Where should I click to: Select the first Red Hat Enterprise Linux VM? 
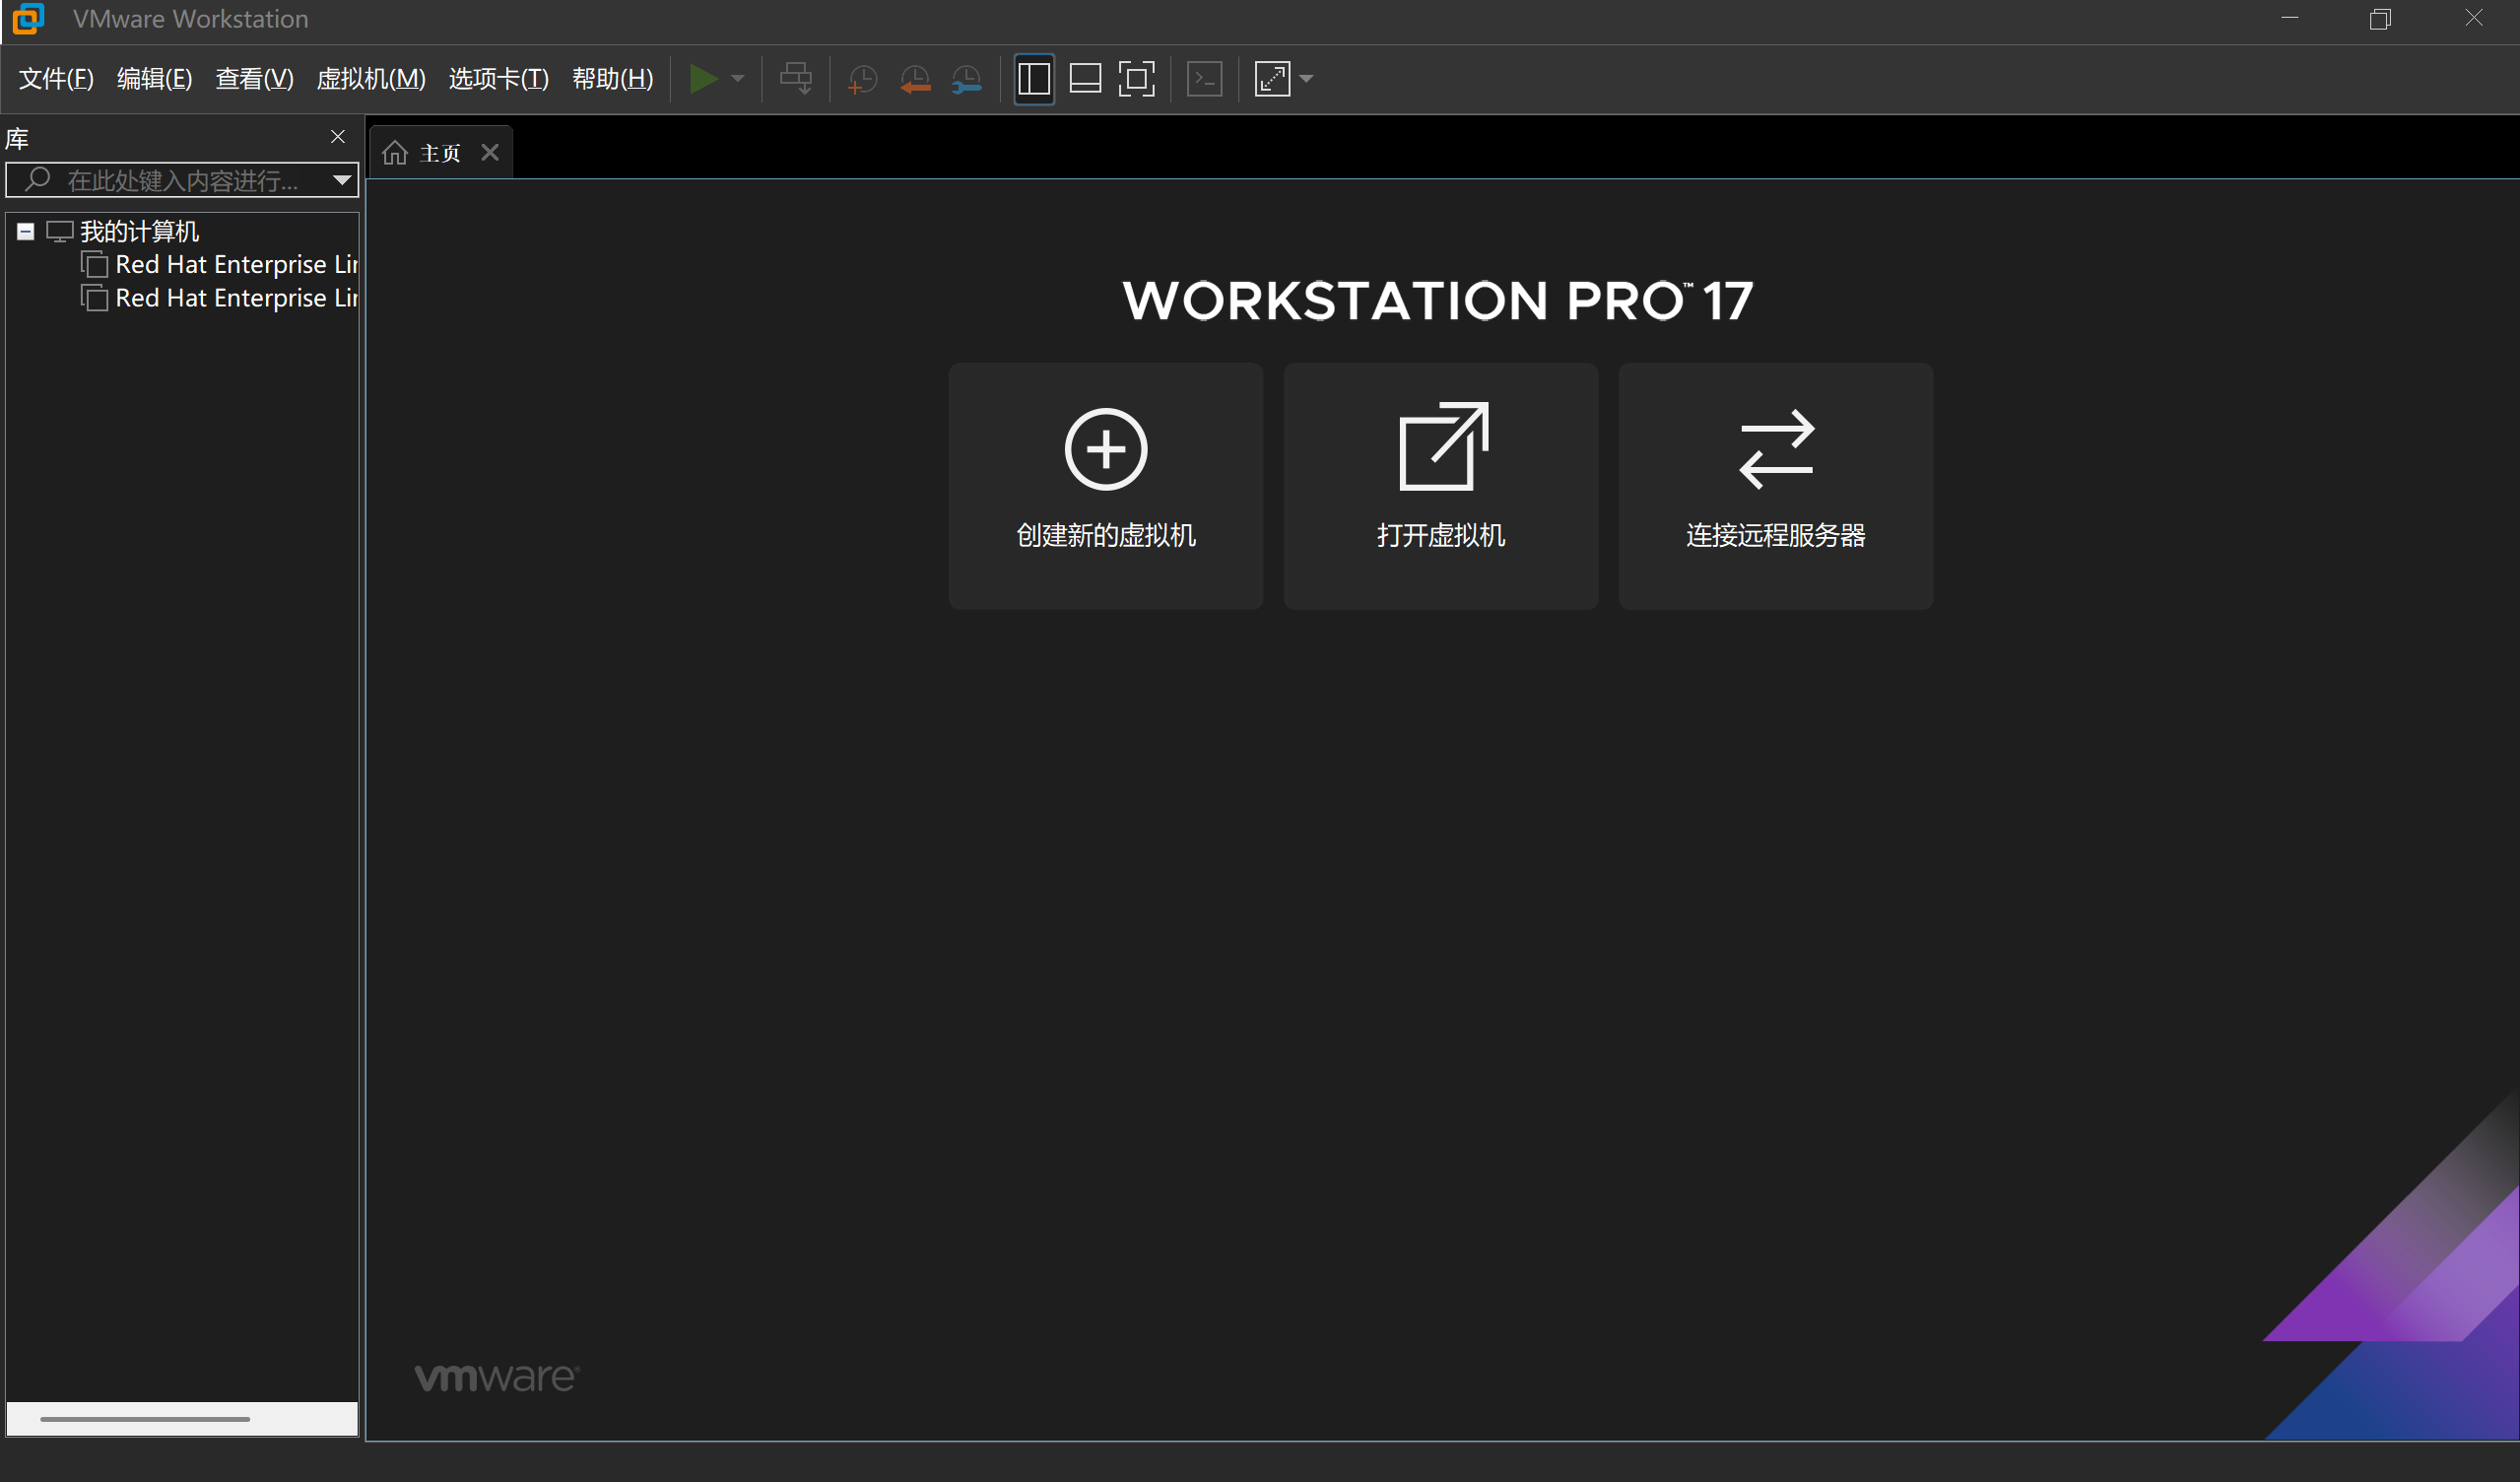(x=236, y=265)
